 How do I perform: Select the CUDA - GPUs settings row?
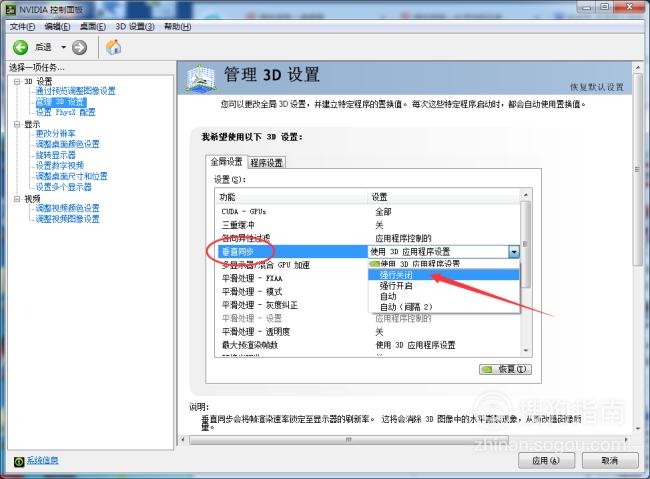[x=369, y=212]
